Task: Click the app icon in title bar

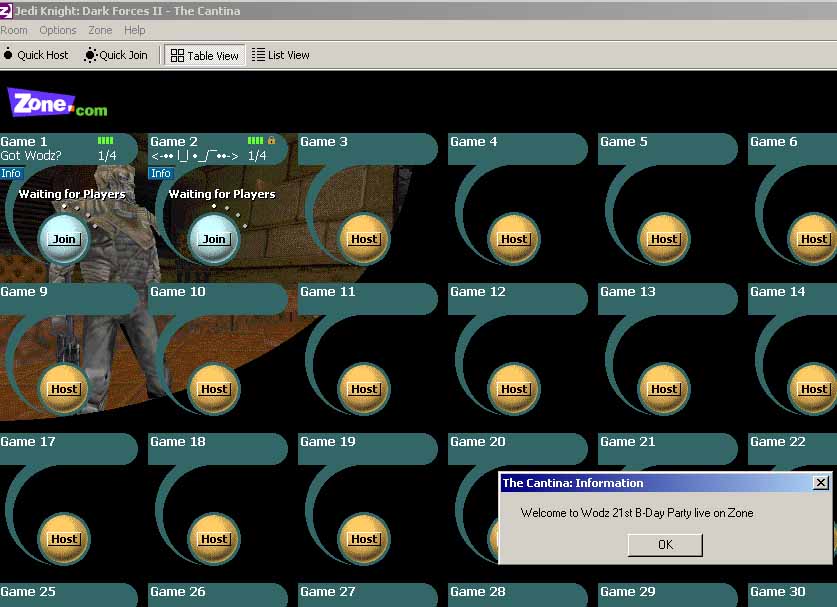Action: (x=5, y=10)
